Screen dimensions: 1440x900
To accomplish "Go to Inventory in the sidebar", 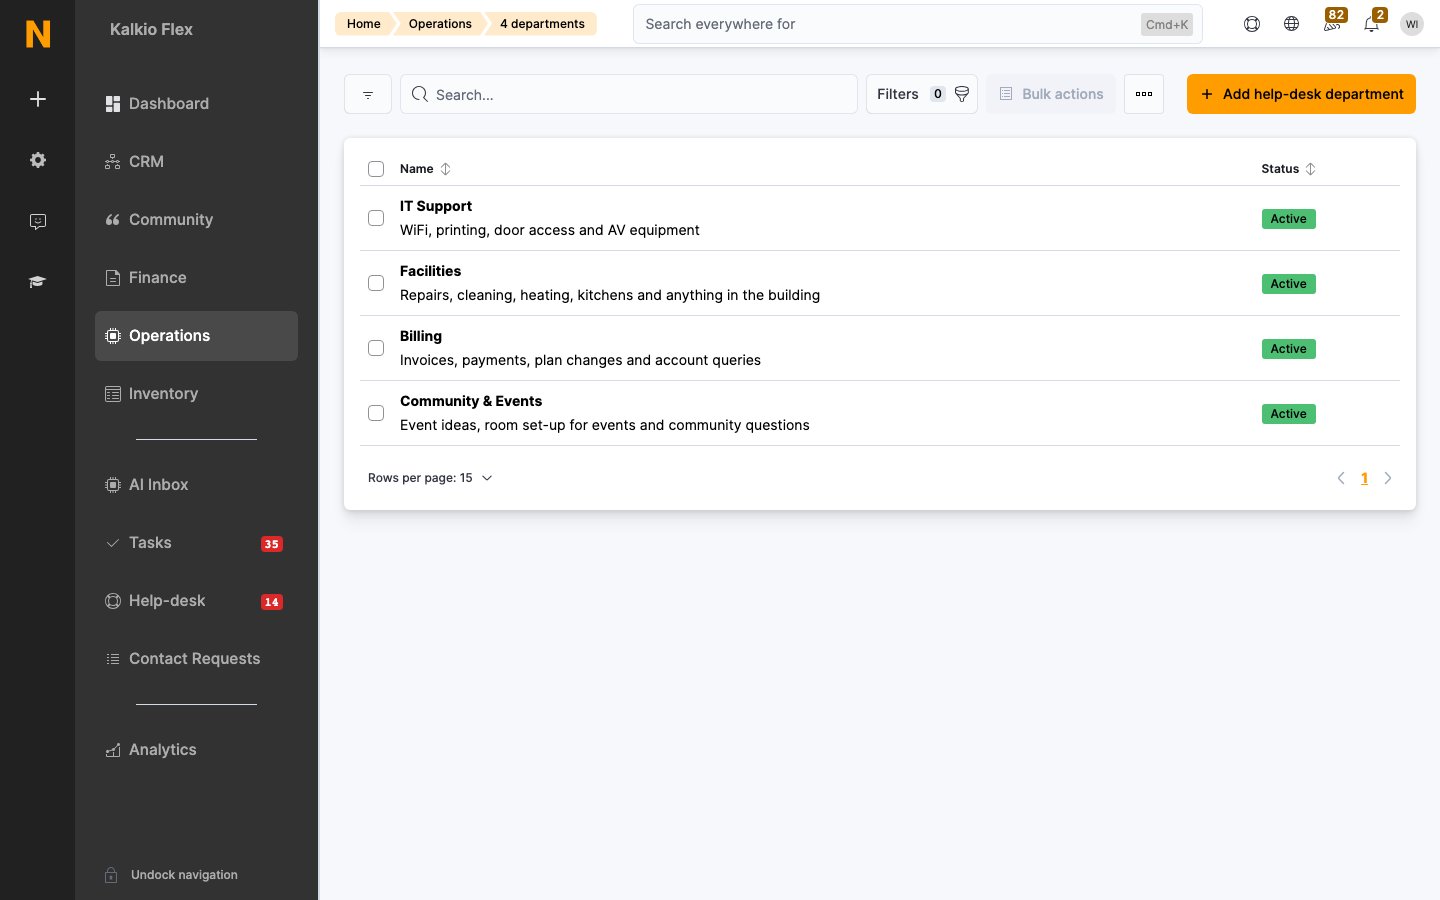I will [x=196, y=394].
